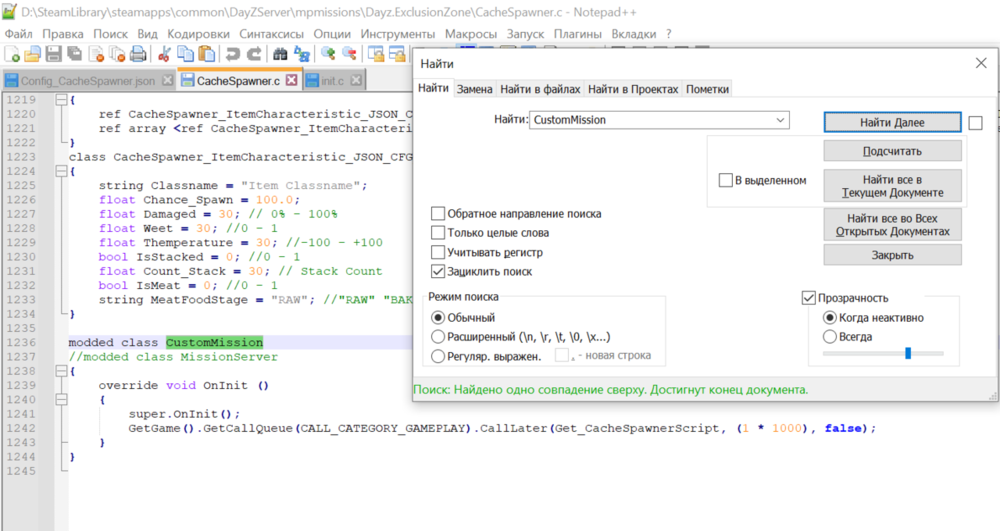
Task: Adjust the transparency slider handle
Action: [908, 353]
